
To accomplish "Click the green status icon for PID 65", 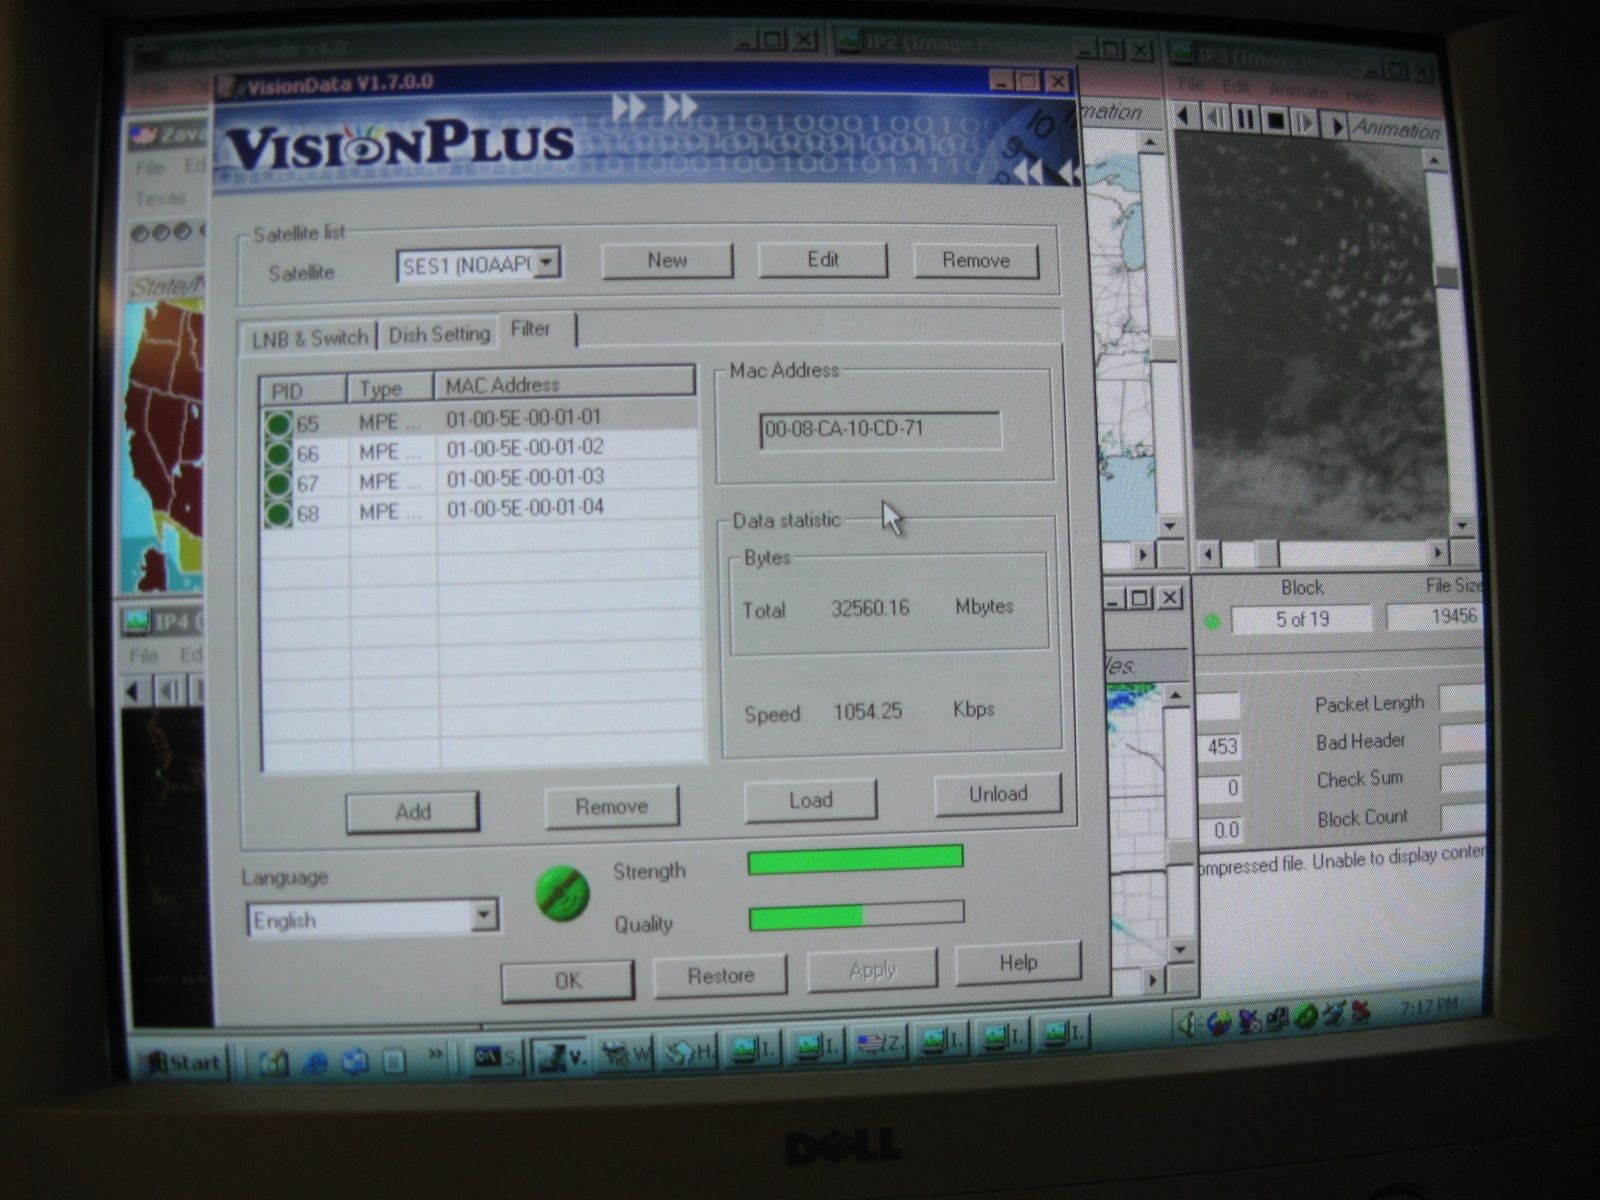I will (x=278, y=423).
